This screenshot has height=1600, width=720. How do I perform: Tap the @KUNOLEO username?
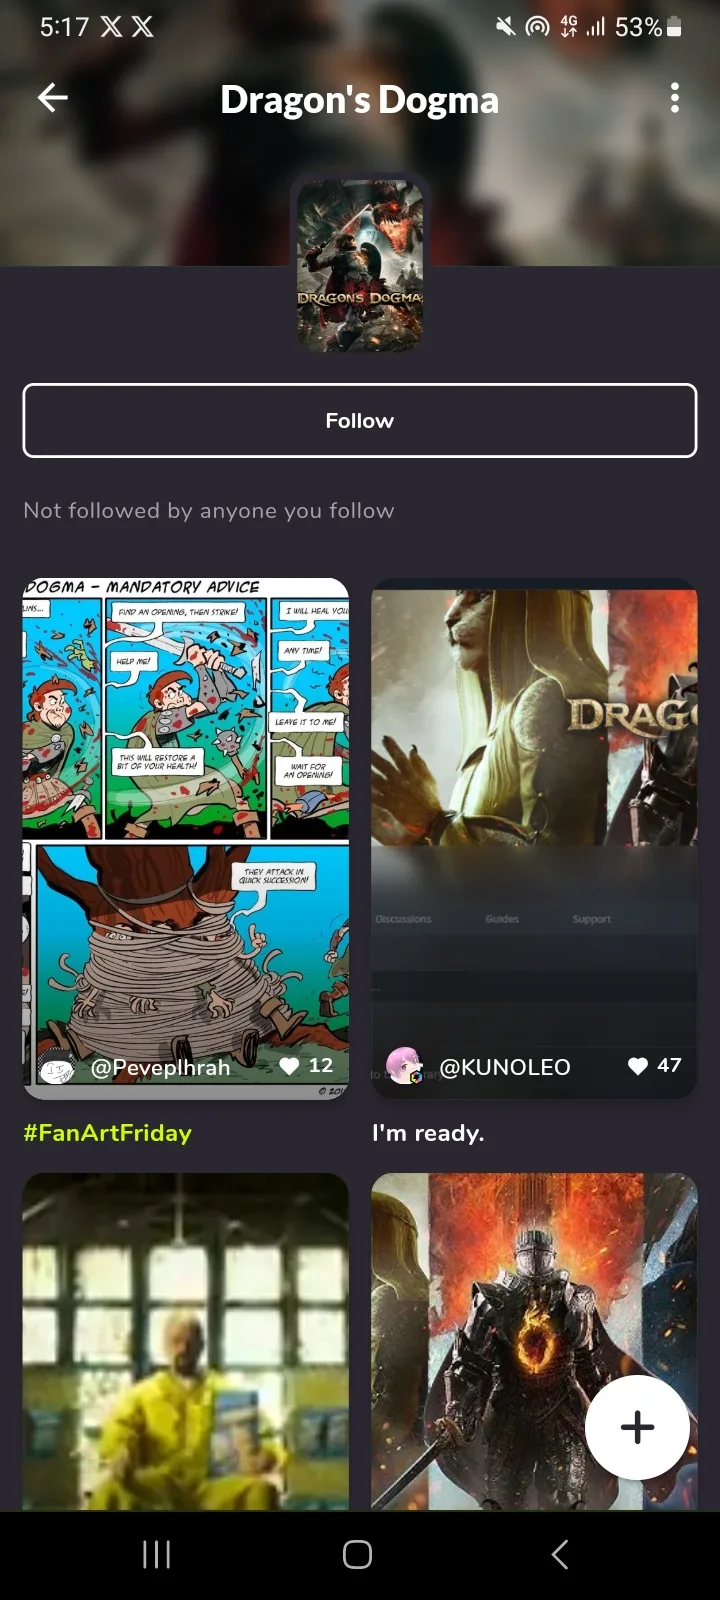click(505, 1067)
